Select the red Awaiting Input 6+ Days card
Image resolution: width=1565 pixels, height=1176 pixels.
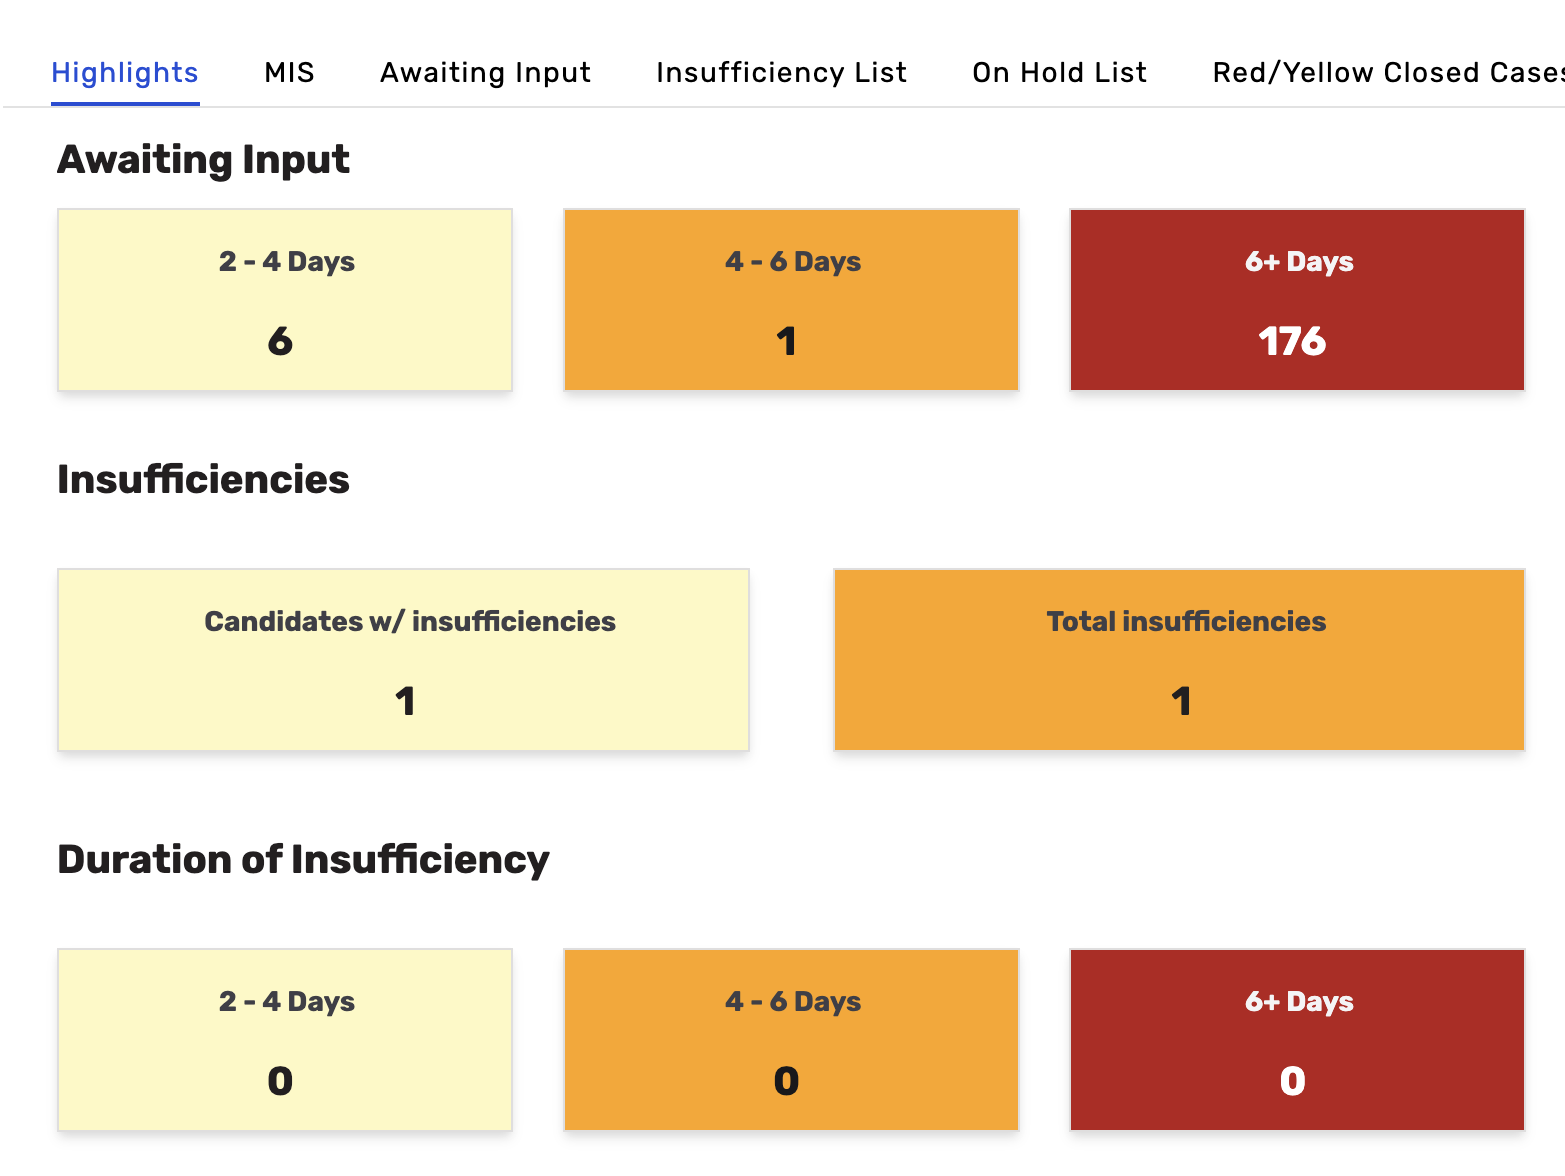point(1297,299)
